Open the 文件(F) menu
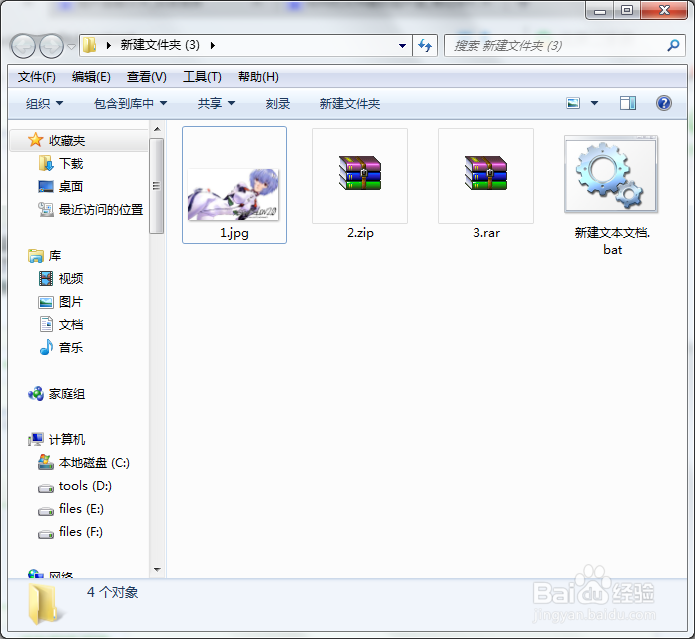This screenshot has width=695, height=639. click(x=37, y=77)
